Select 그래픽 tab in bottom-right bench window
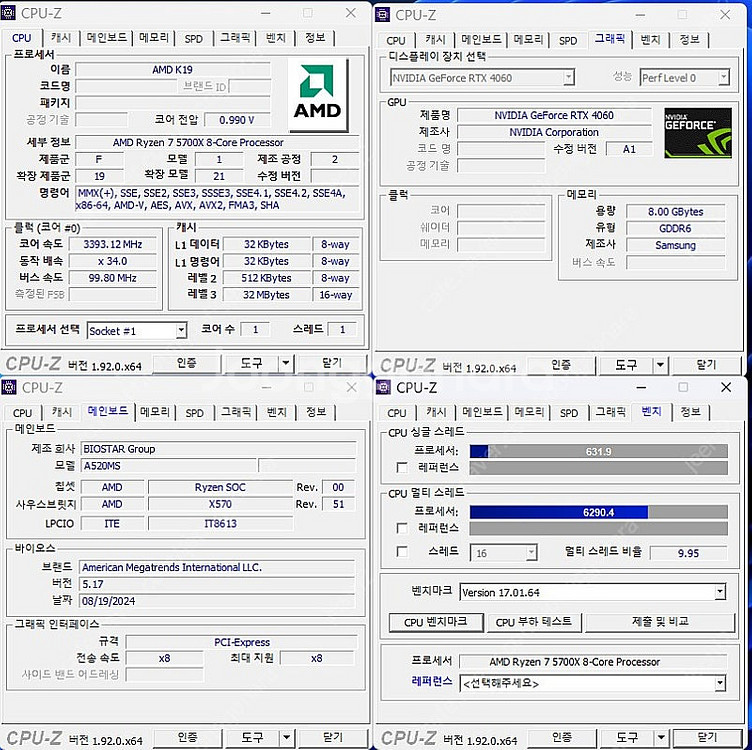The width and height of the screenshot is (752, 750). pyautogui.click(x=610, y=412)
